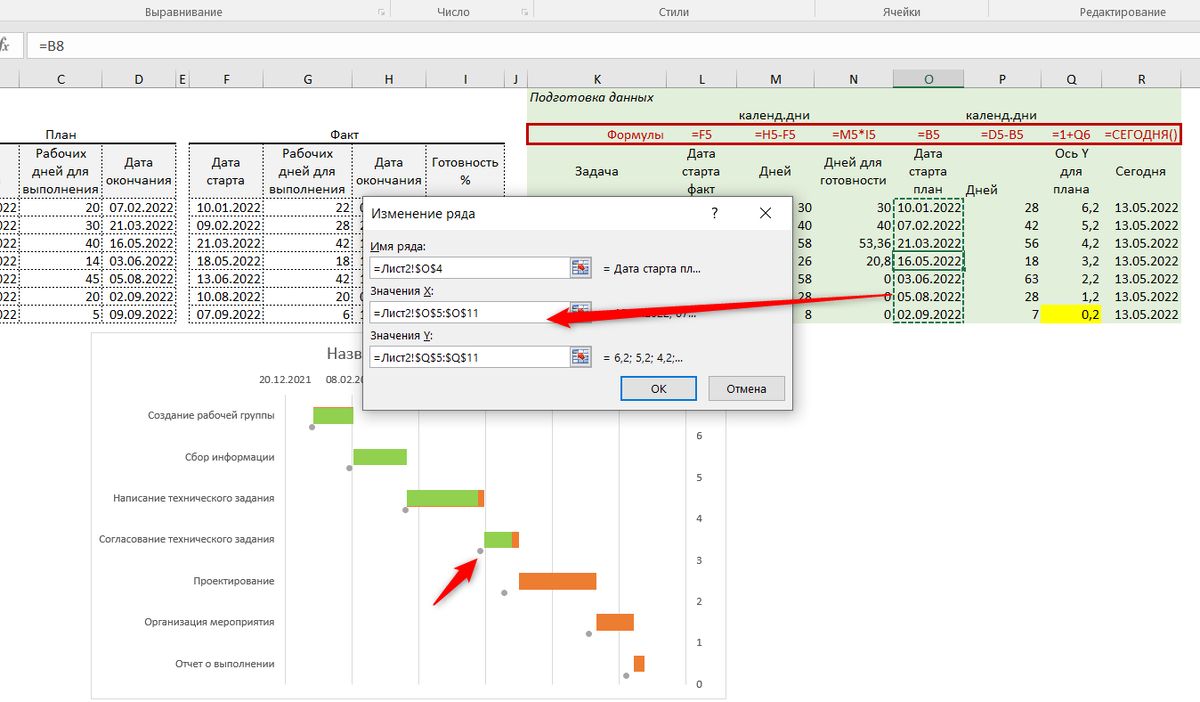
Task: Select the Готовность % header cell
Action: pos(463,170)
